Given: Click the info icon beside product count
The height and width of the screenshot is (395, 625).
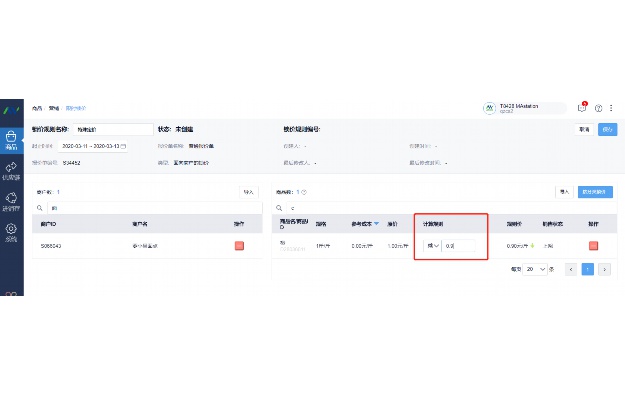Looking at the screenshot, I should [x=304, y=192].
